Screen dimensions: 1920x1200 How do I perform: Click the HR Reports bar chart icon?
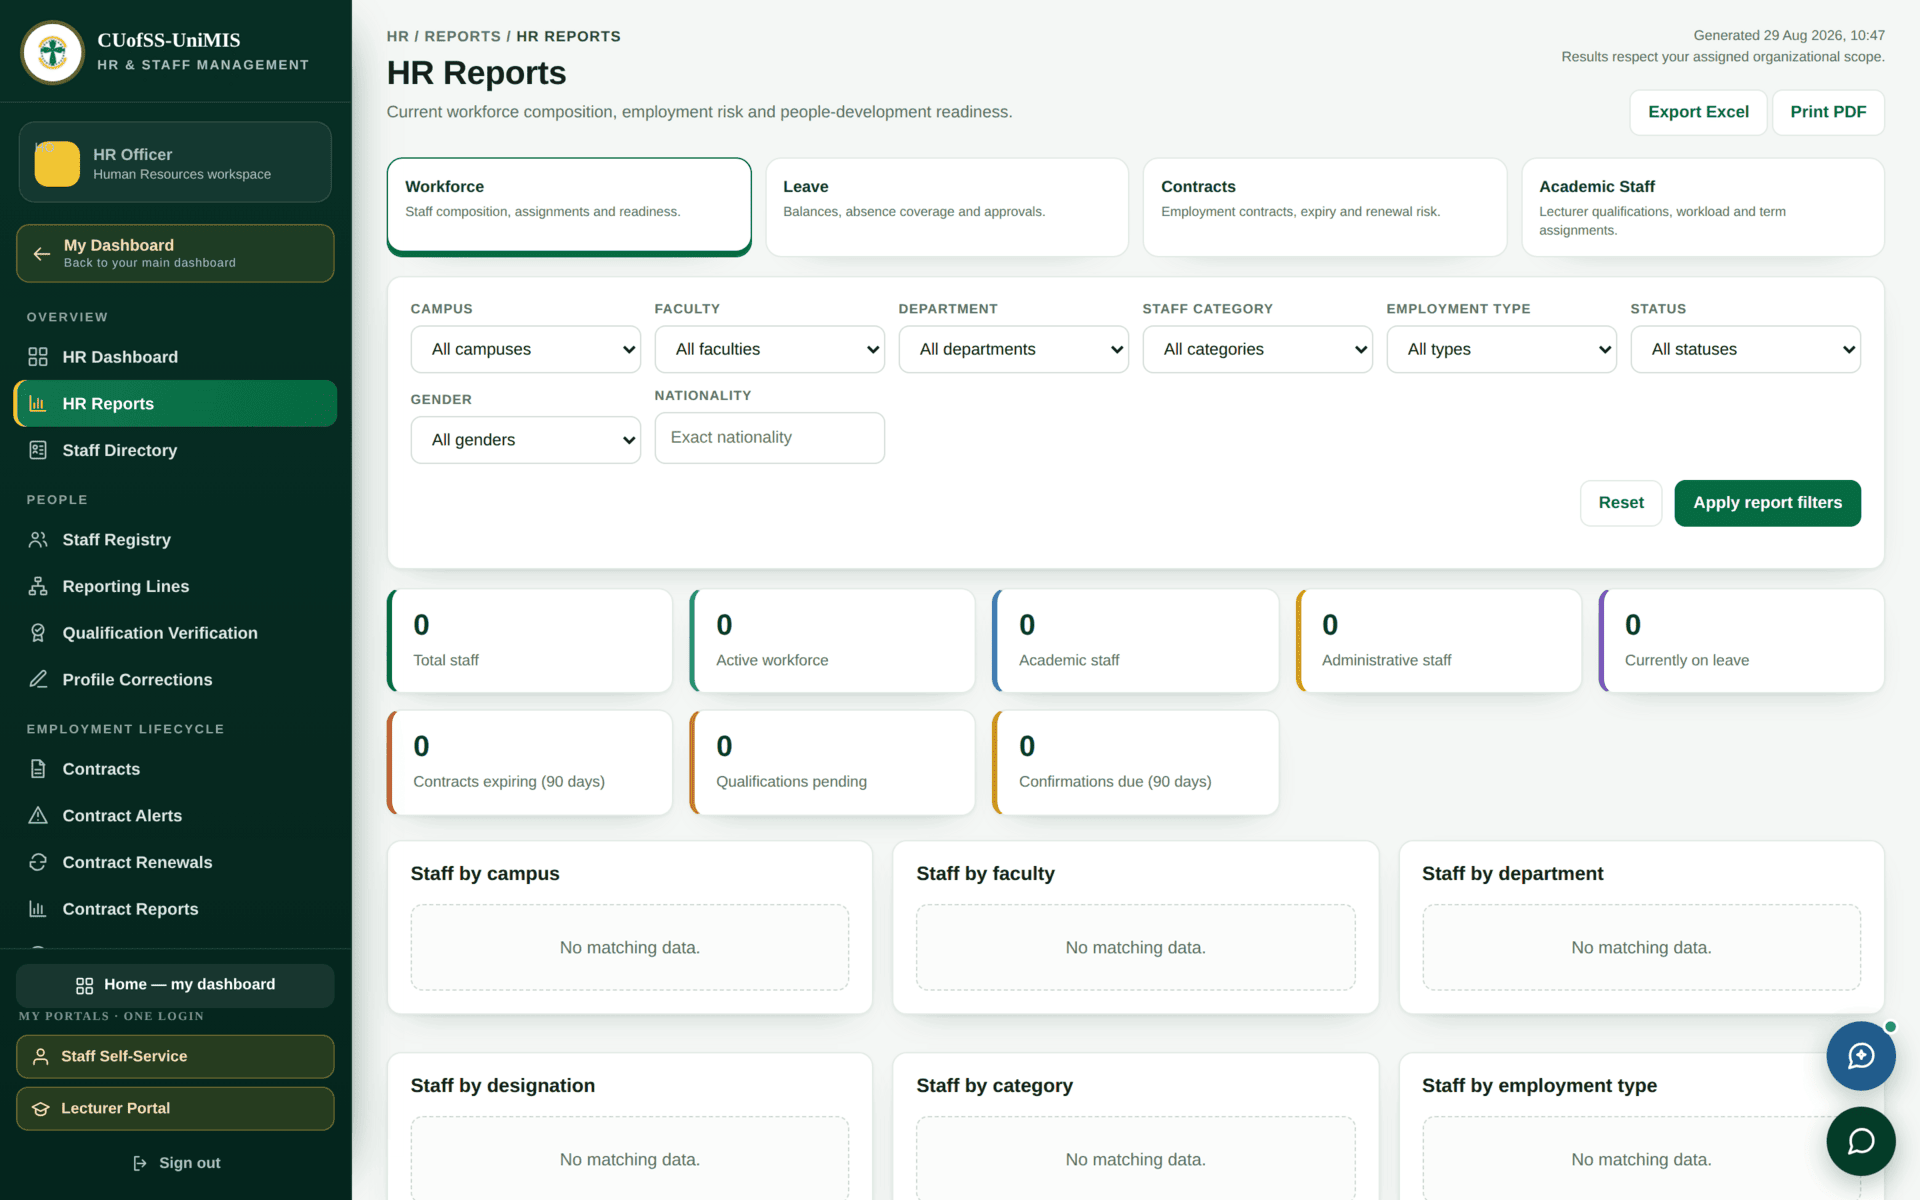coord(38,404)
